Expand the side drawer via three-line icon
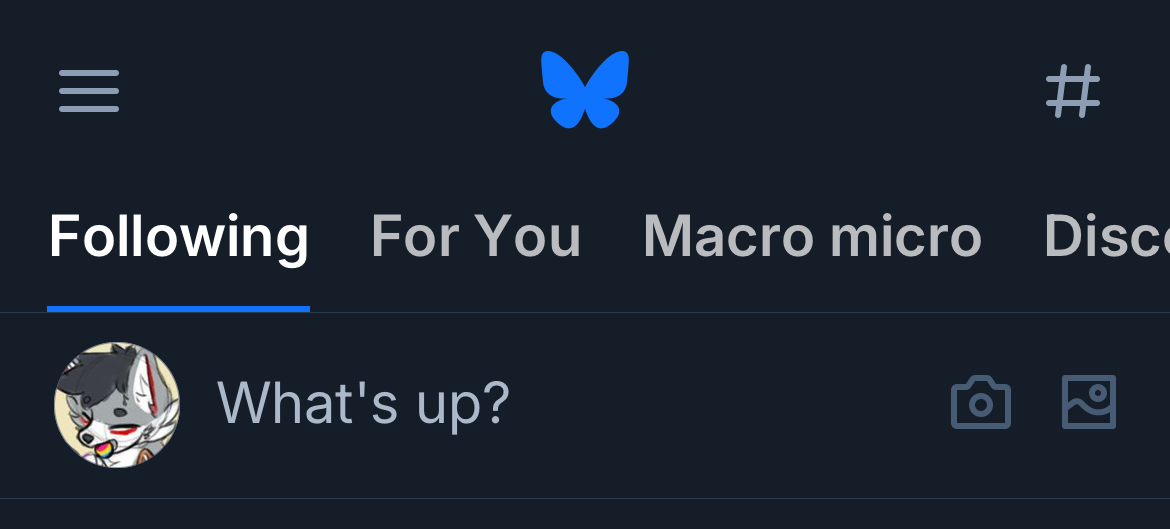Image resolution: width=1170 pixels, height=529 pixels. [x=89, y=91]
